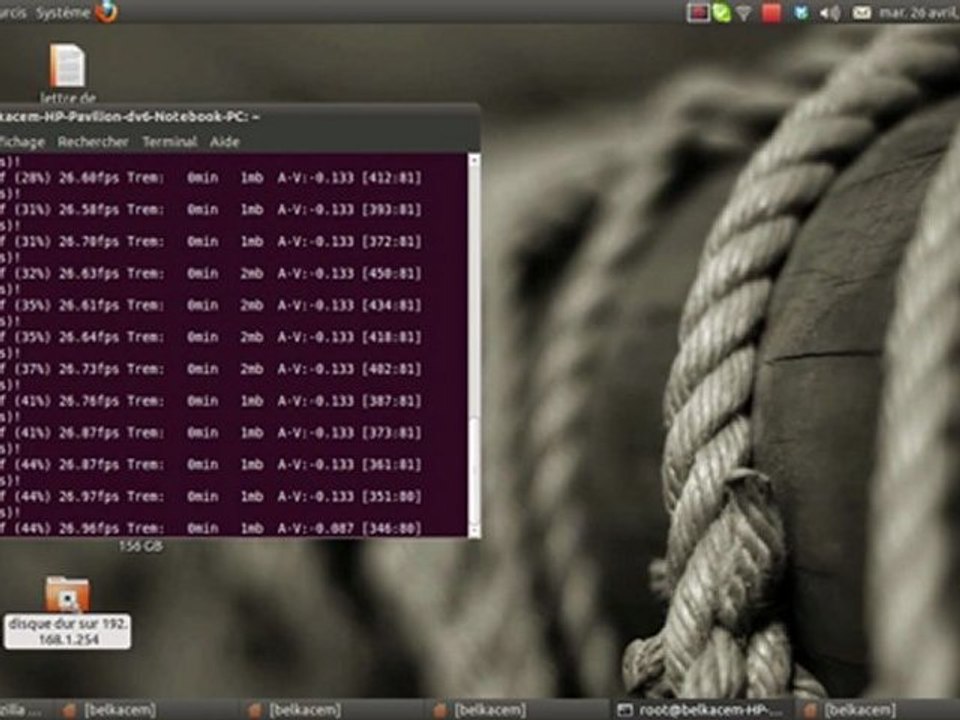The width and height of the screenshot is (960, 720).
Task: Click the date 'mar. 26 avril' clock
Action: point(919,13)
